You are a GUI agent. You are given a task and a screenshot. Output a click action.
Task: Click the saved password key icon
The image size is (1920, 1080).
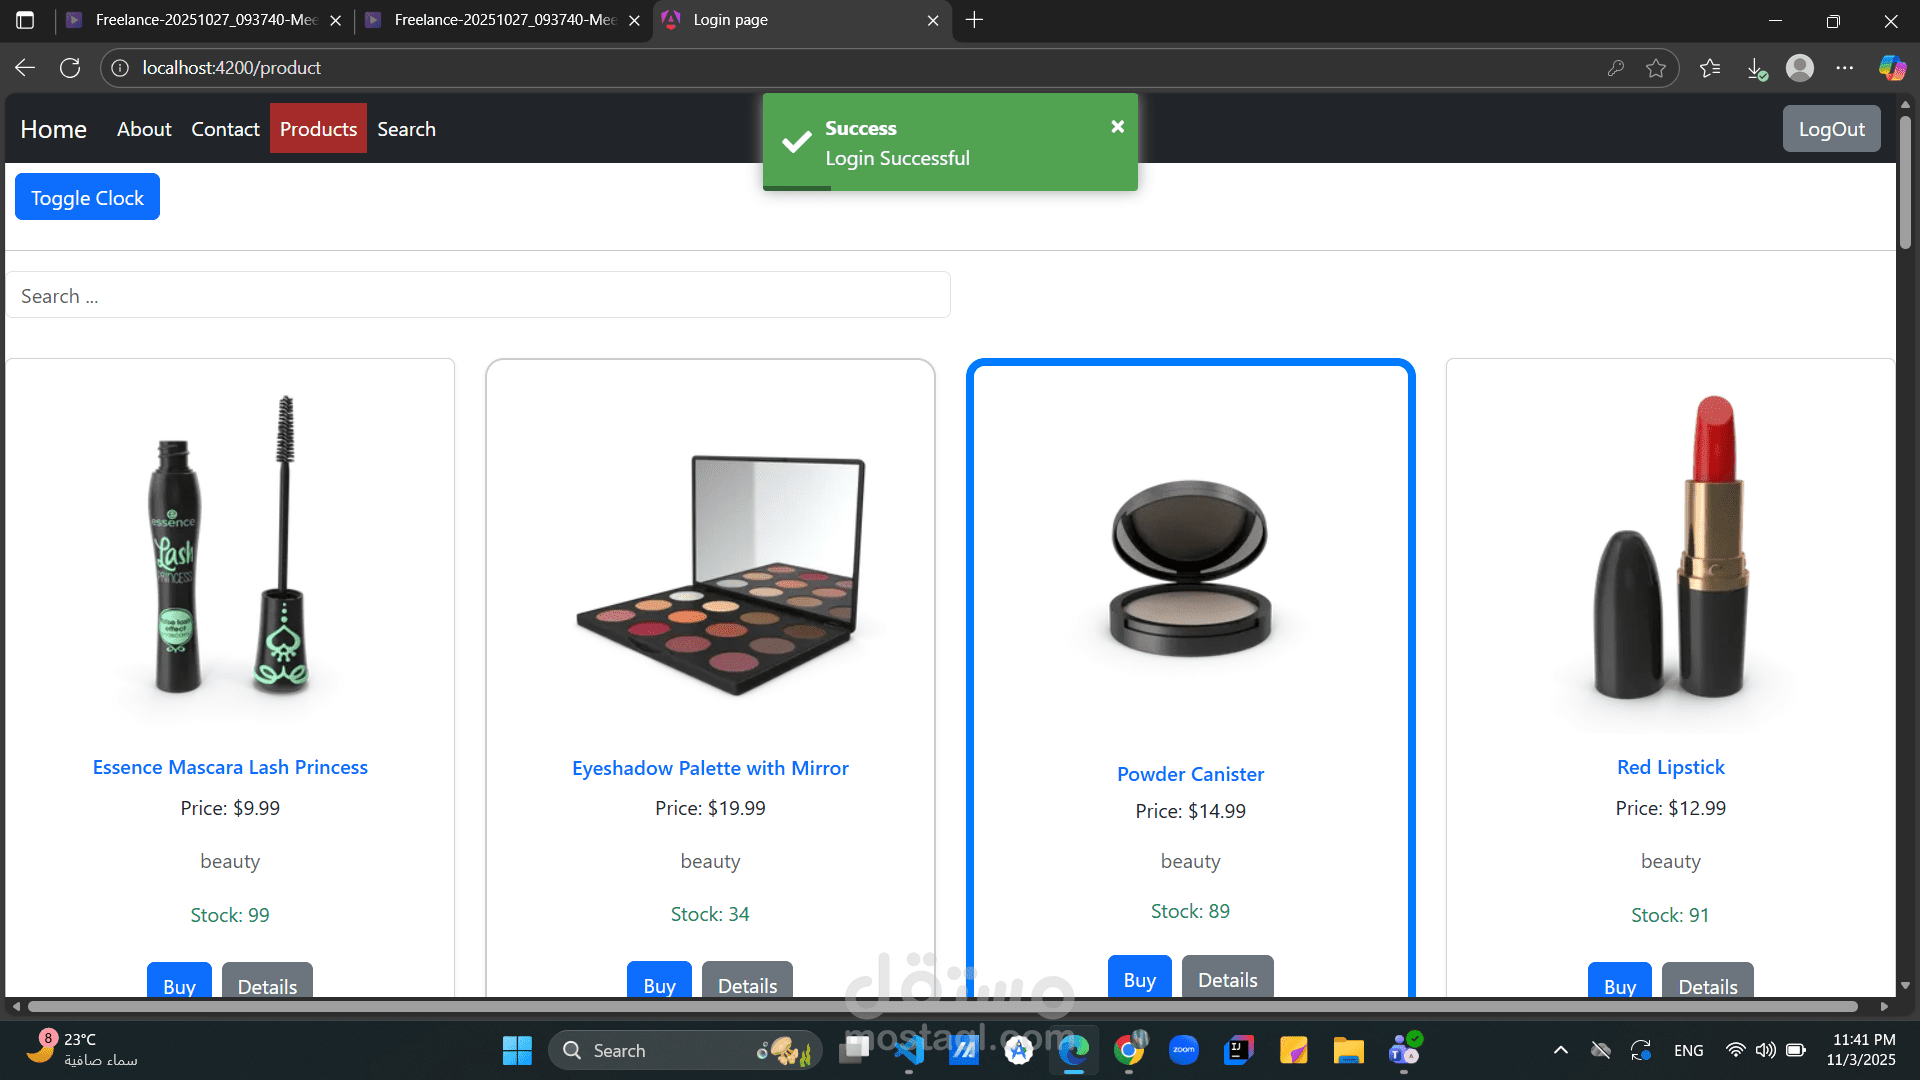pos(1615,68)
